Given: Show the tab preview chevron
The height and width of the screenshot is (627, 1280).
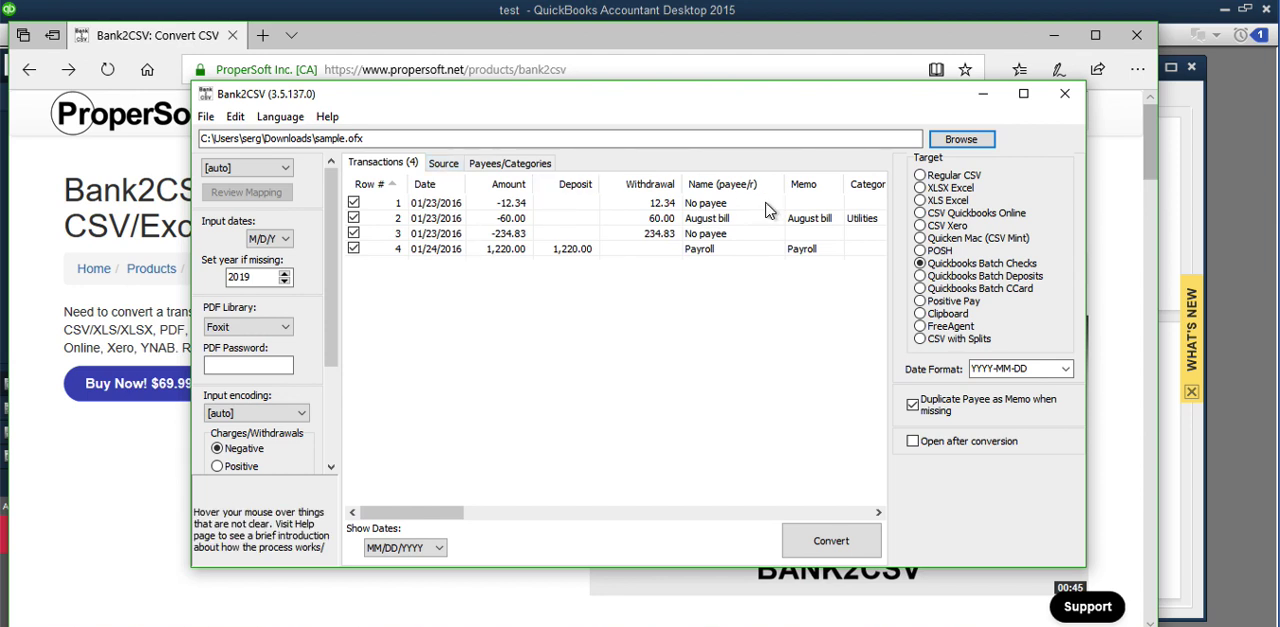Looking at the screenshot, I should 291,35.
